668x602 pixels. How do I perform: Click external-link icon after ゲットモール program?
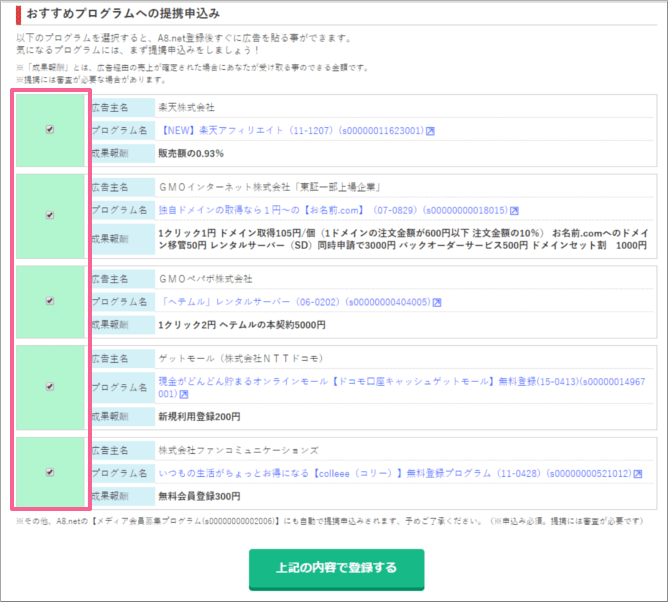click(184, 395)
